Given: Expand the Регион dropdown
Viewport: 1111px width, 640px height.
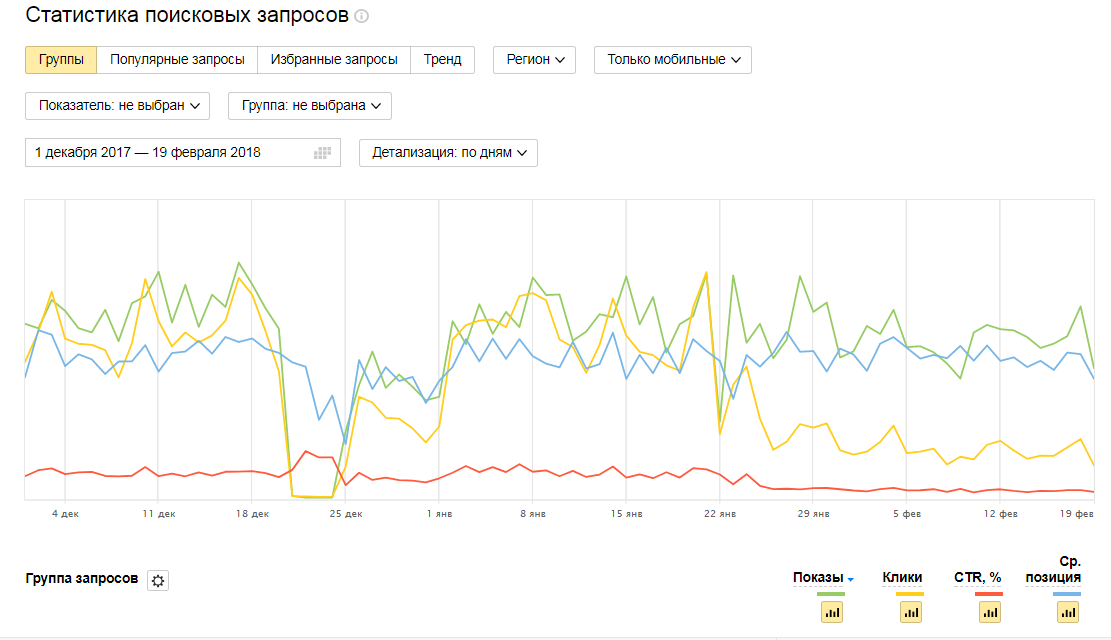Looking at the screenshot, I should pyautogui.click(x=534, y=59).
